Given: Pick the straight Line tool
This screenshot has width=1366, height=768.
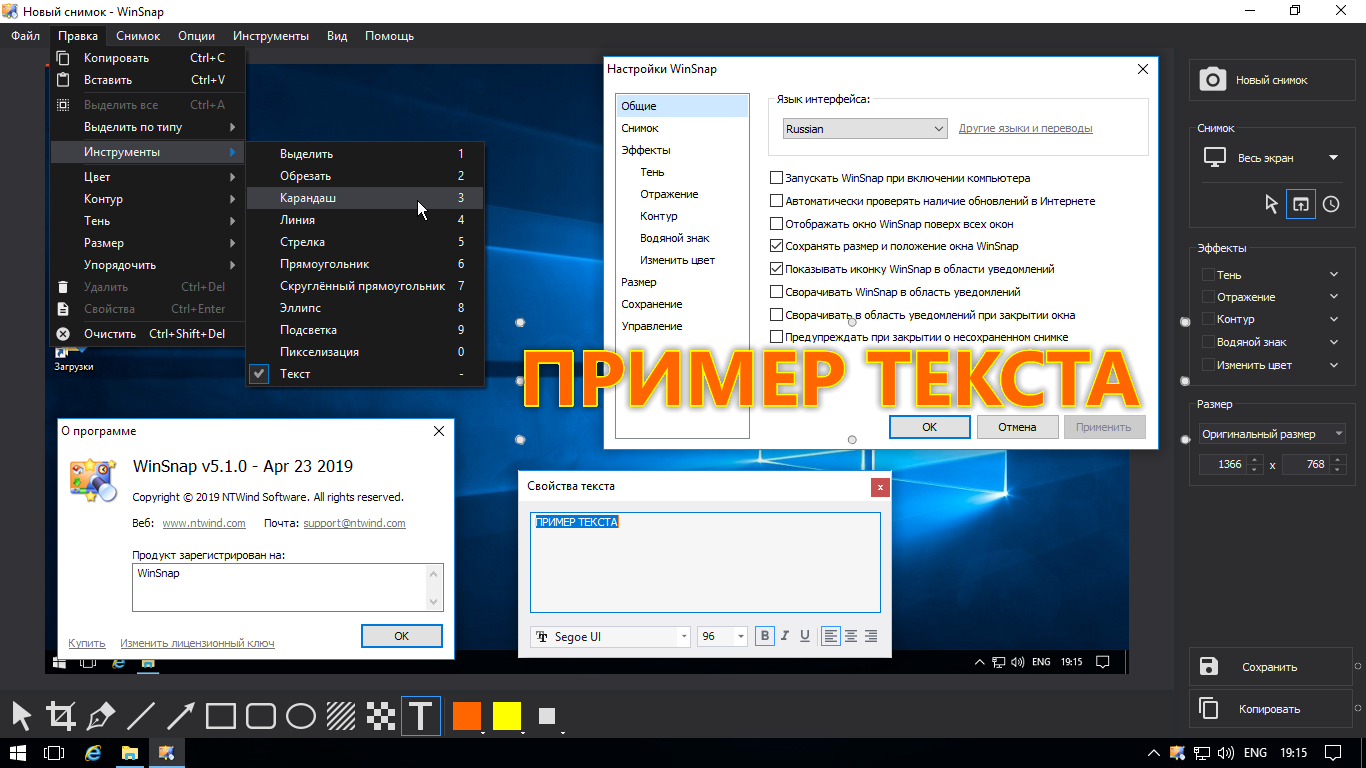Looking at the screenshot, I should point(141,716).
